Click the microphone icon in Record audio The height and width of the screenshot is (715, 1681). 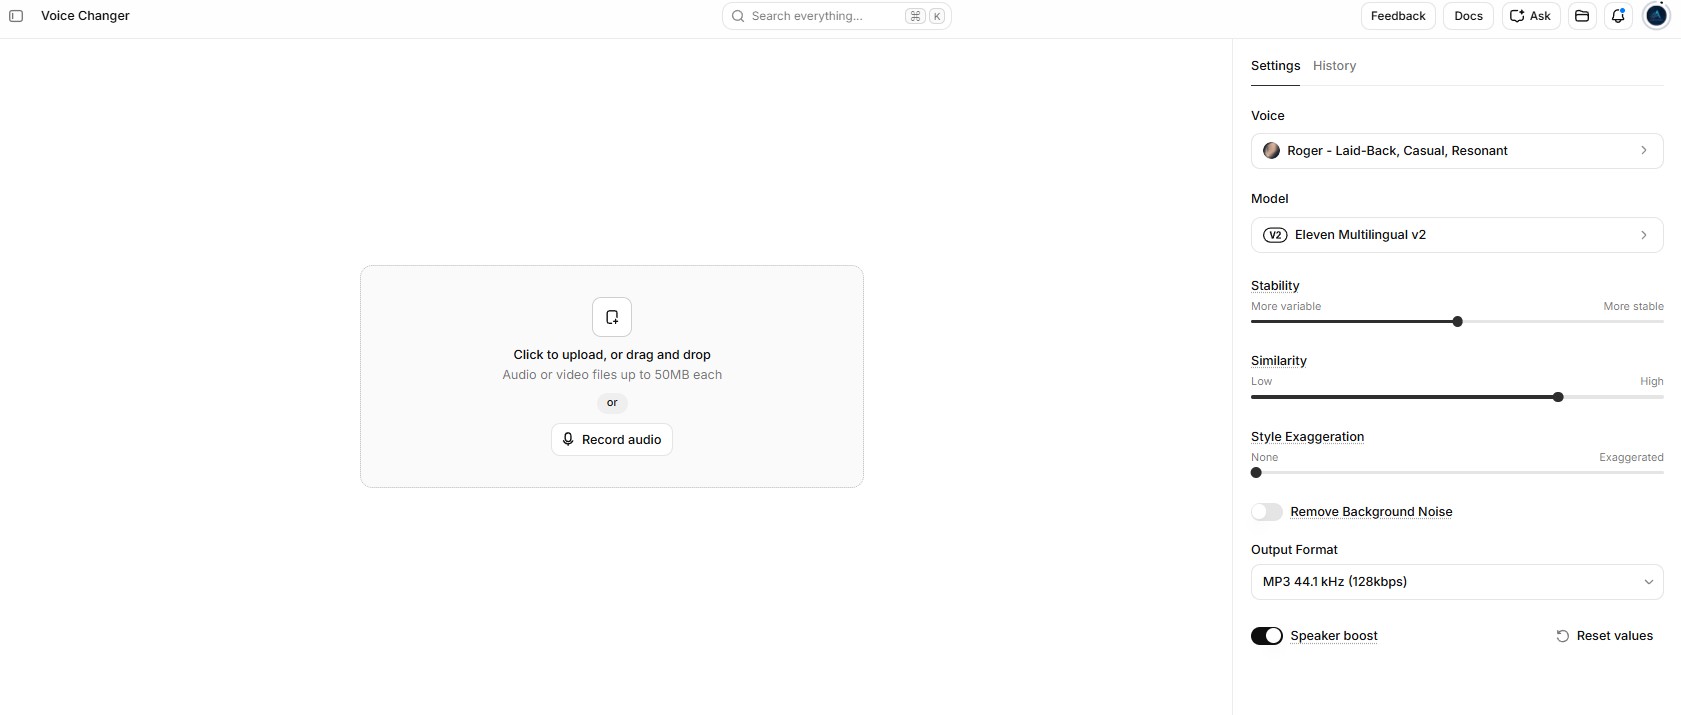(568, 439)
